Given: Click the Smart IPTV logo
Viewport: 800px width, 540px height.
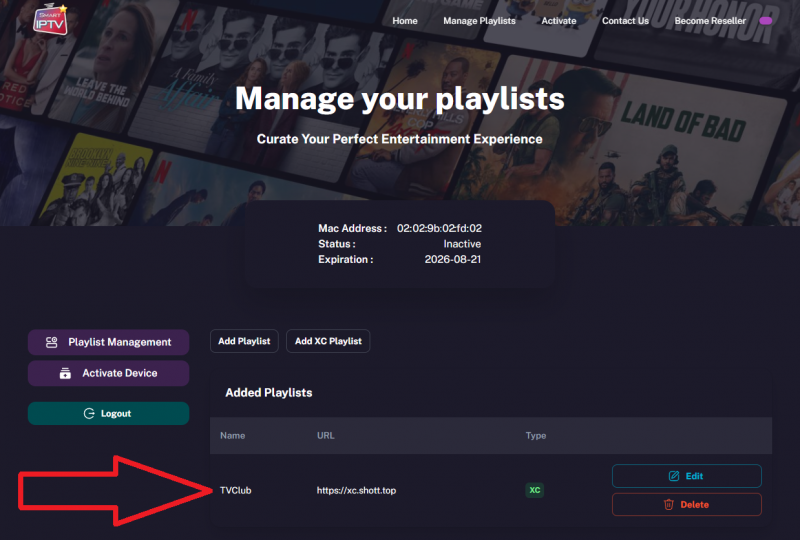Looking at the screenshot, I should pos(50,19).
